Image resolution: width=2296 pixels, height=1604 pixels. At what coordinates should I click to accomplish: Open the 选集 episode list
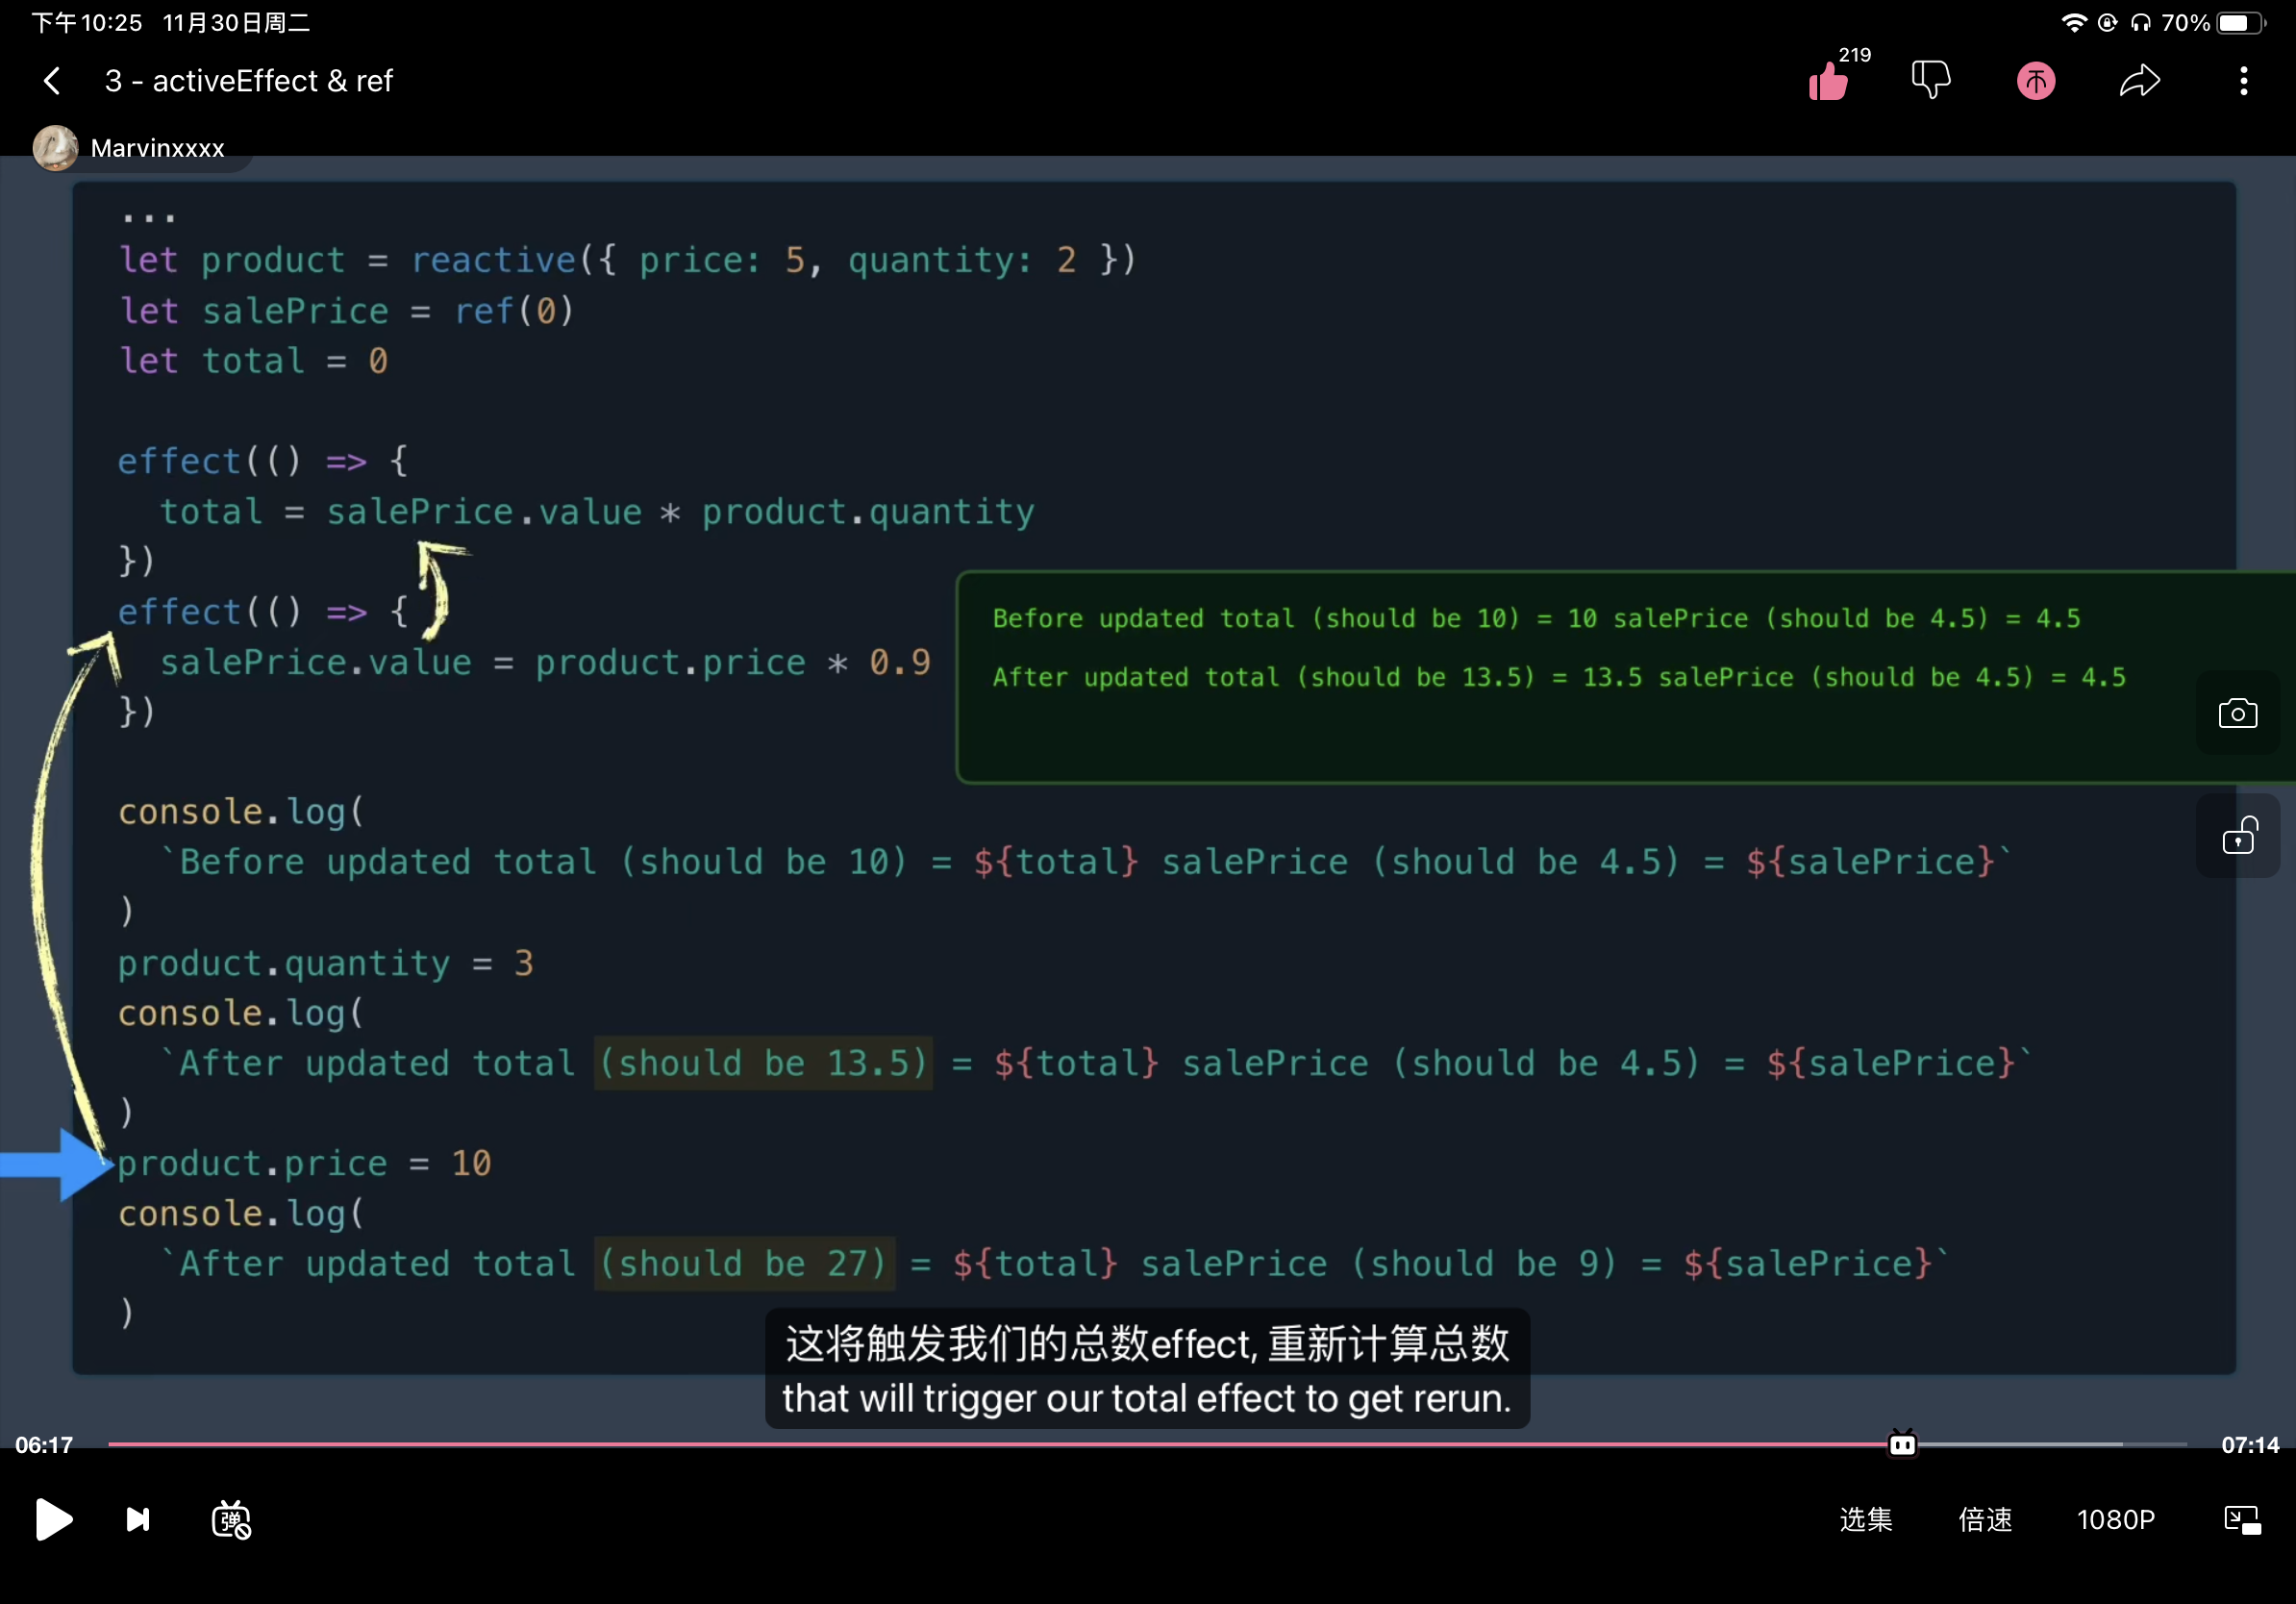coord(1865,1520)
